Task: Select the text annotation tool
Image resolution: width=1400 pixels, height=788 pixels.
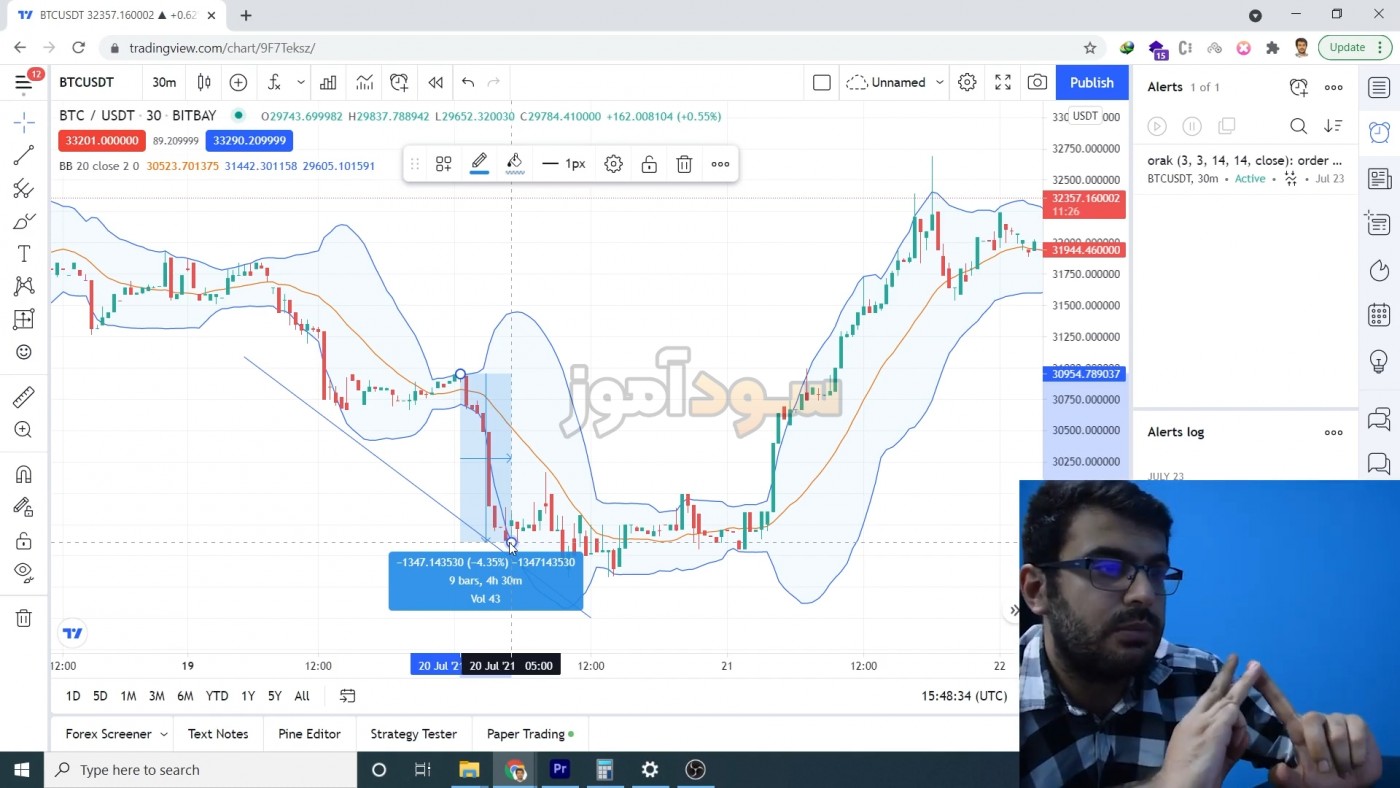Action: point(24,254)
